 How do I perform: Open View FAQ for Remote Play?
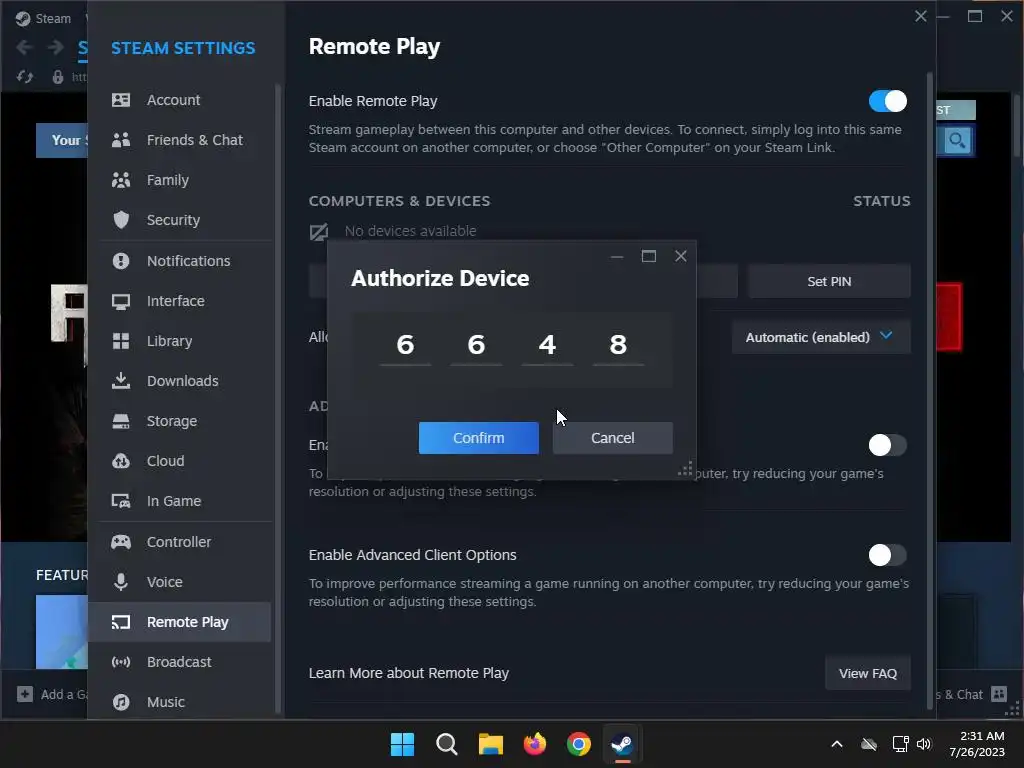coord(868,673)
